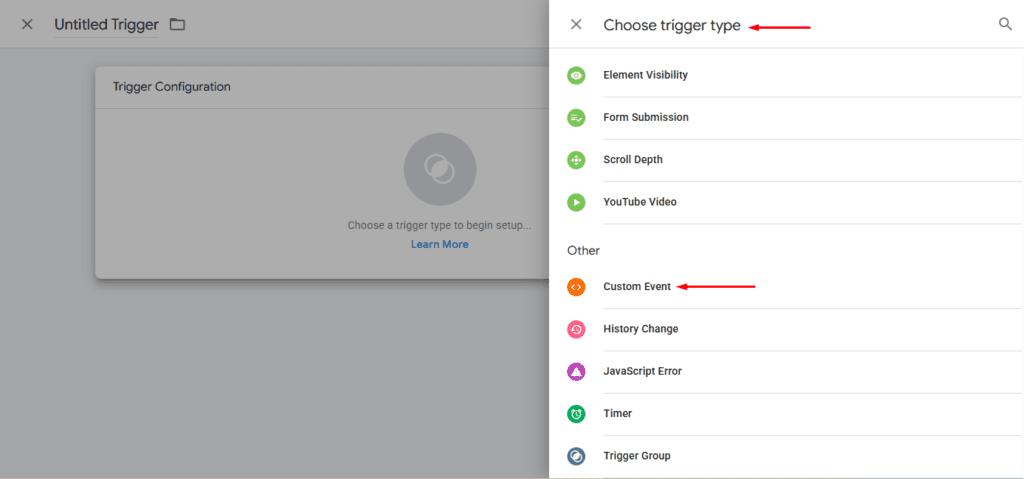Screen dimensions: 1024x479
Task: Click the pink History Change icon
Action: (x=576, y=329)
